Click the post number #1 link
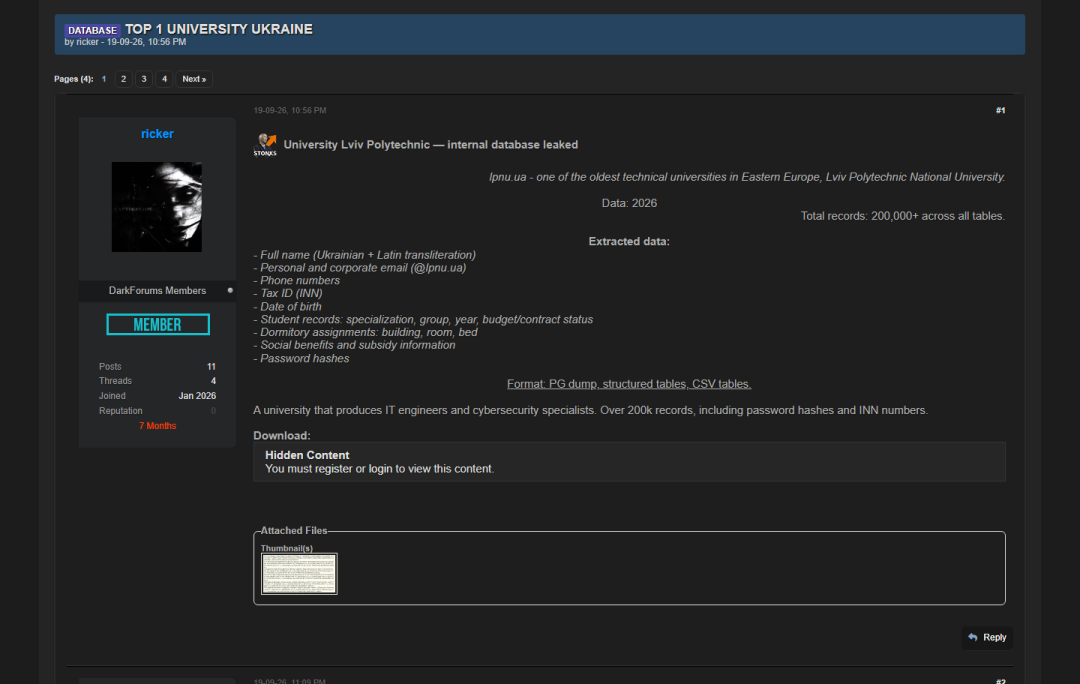Screen dimensions: 1080x684 pos(1000,110)
